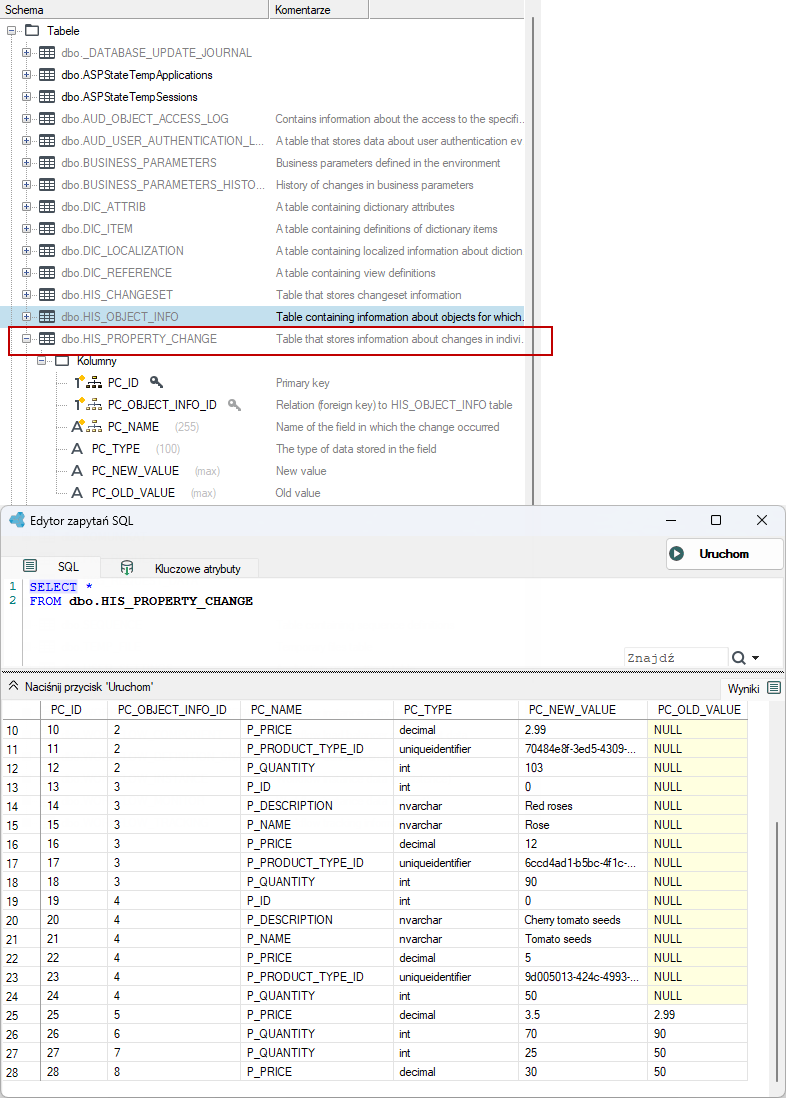Click the results grid vertical scrollbar
This screenshot has width=786, height=1107.
pyautogui.click(x=776, y=953)
